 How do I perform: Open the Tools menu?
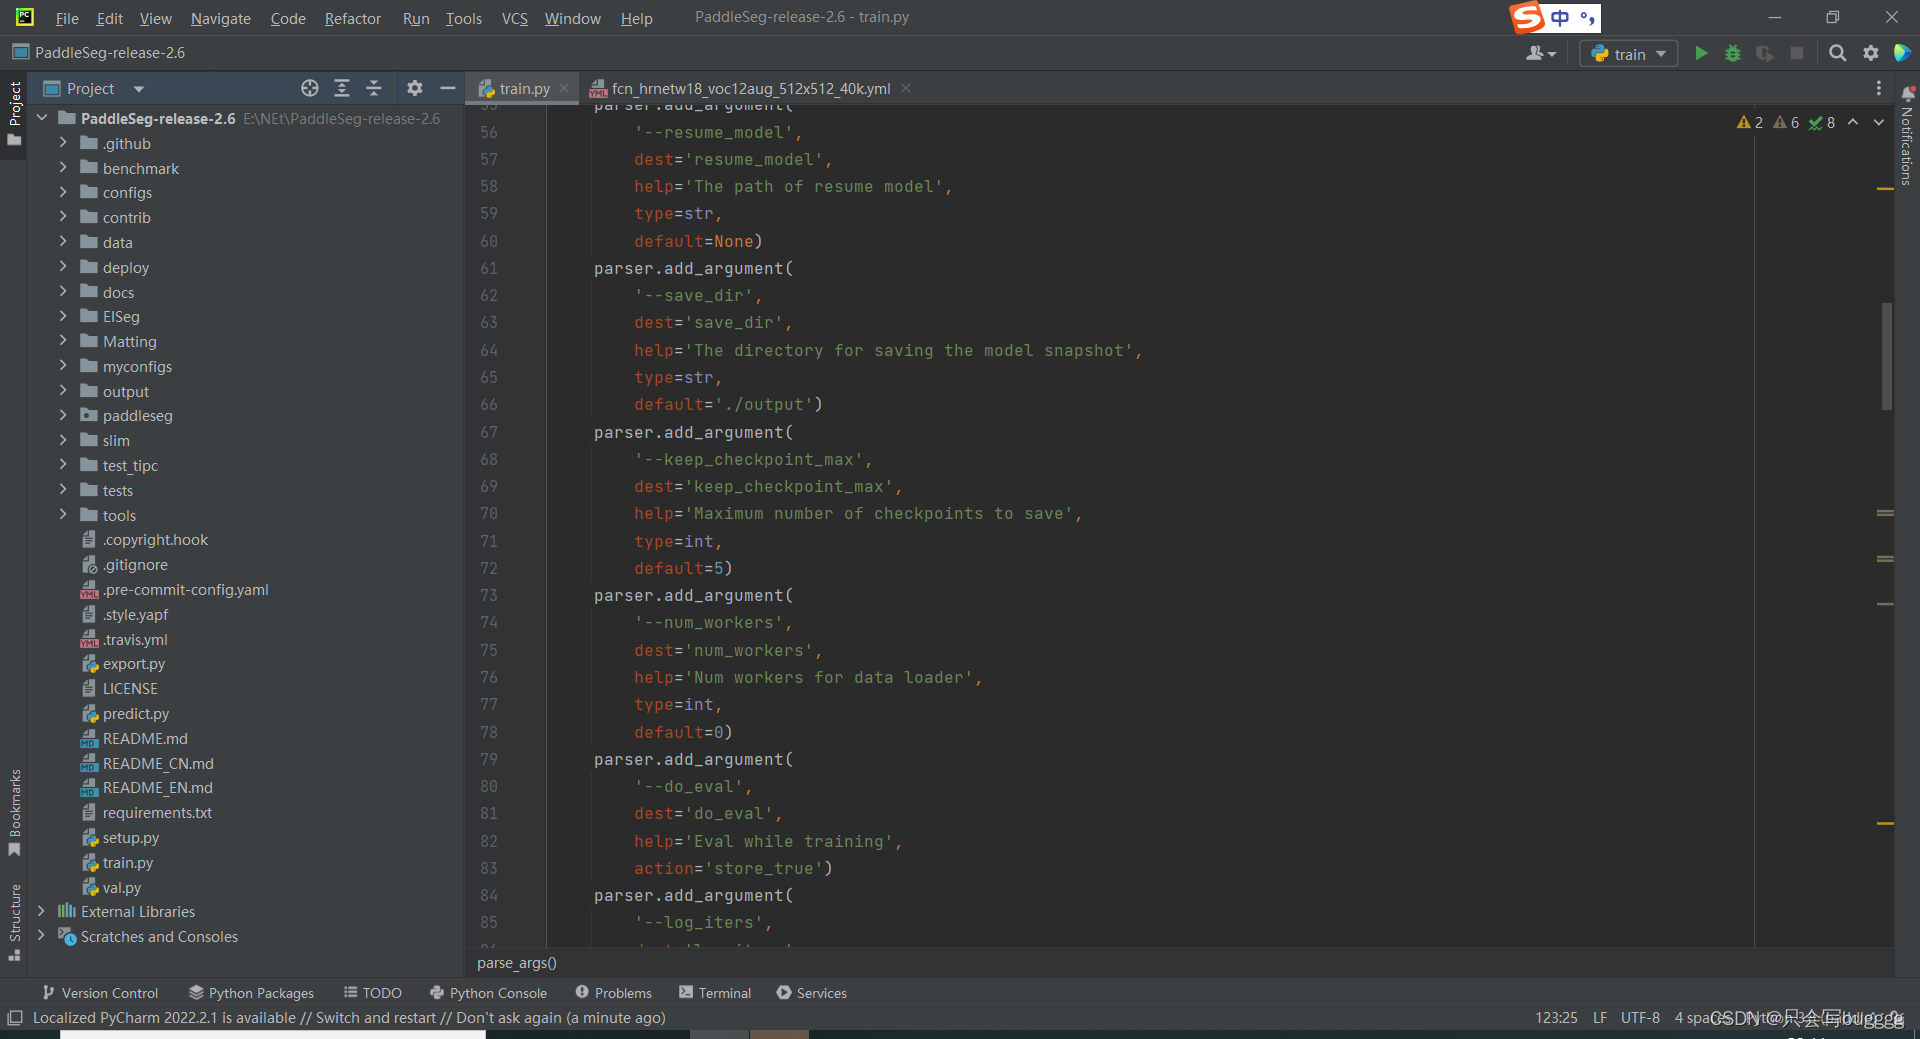463,18
